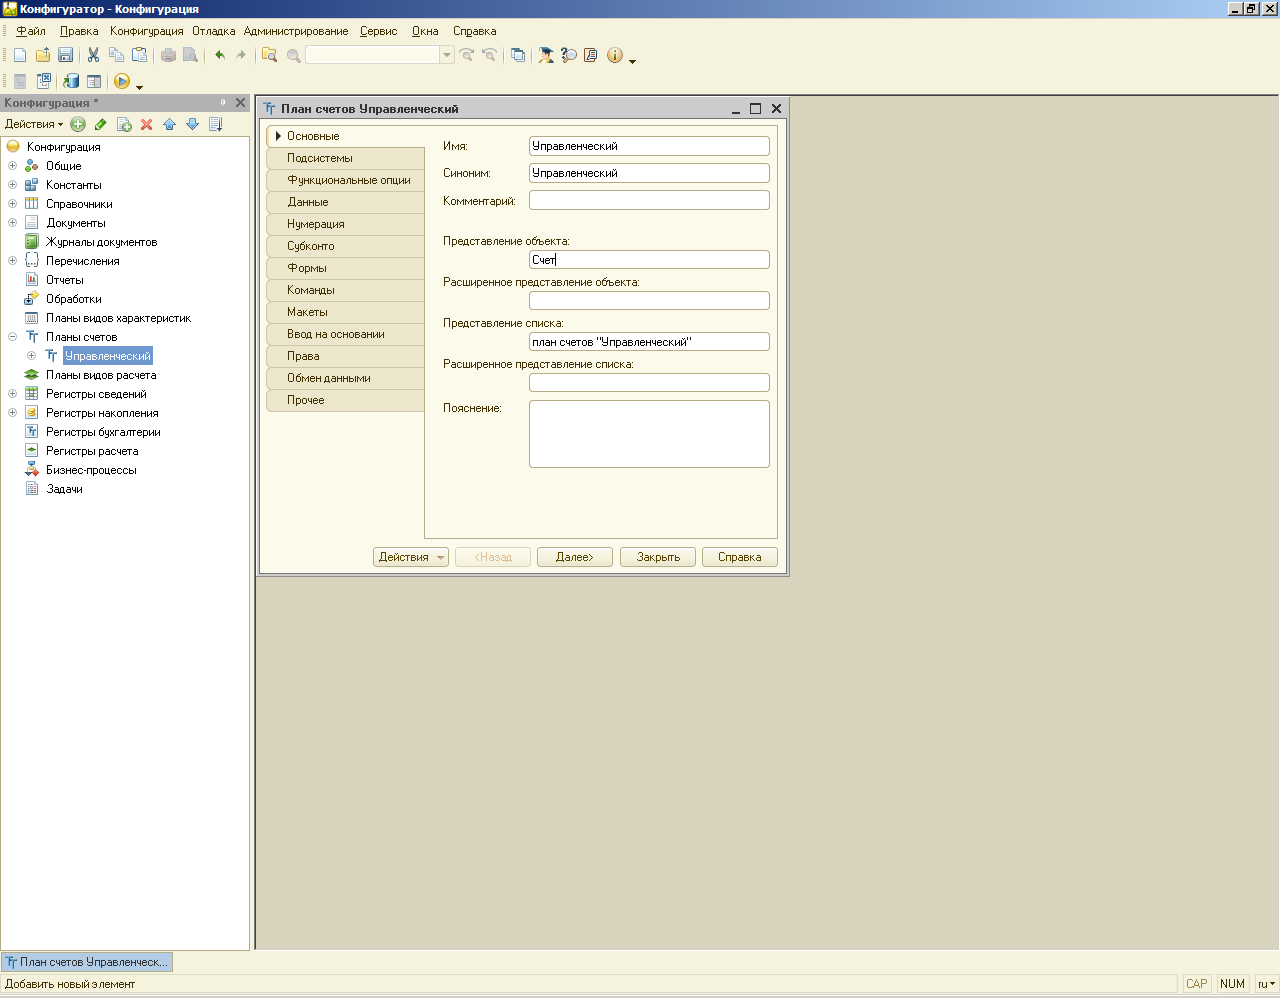Move the element up with the blue up arrow

click(169, 124)
